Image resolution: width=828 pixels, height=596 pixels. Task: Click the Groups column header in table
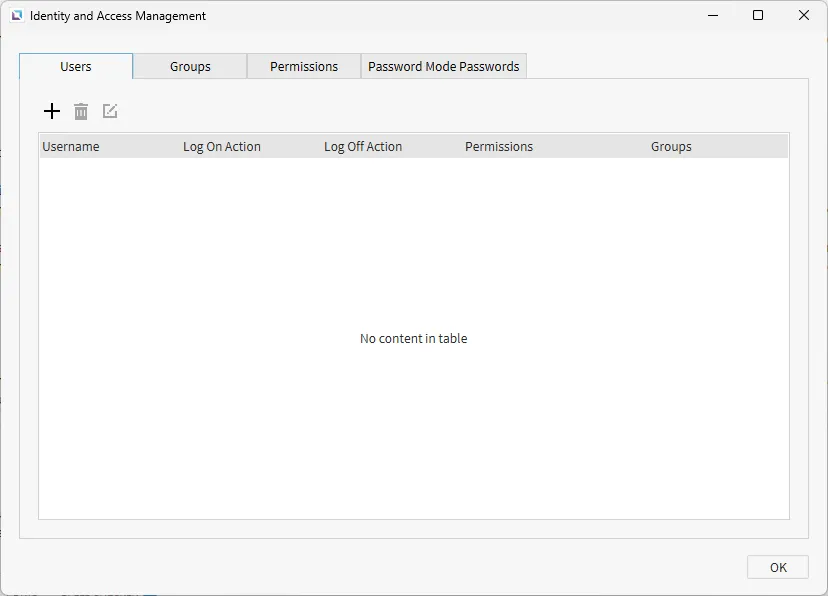[x=671, y=146]
